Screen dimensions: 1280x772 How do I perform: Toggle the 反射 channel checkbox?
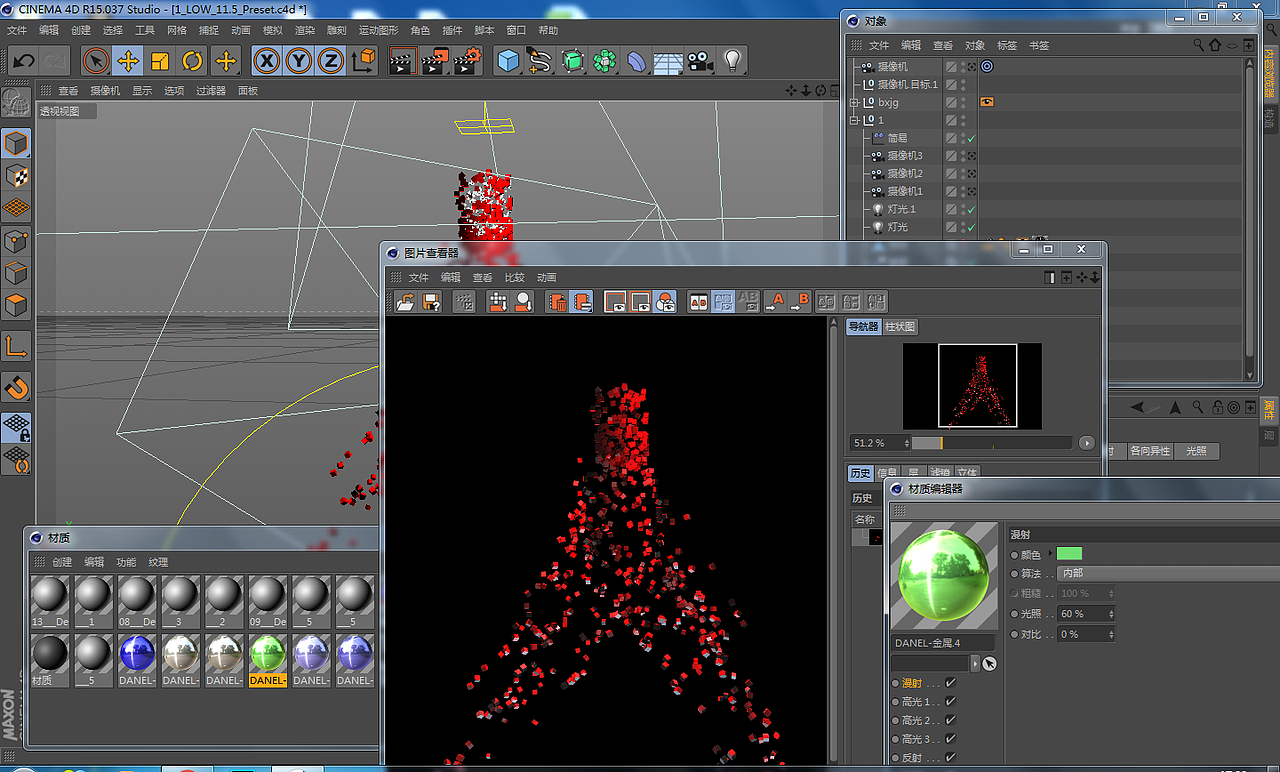click(950, 758)
